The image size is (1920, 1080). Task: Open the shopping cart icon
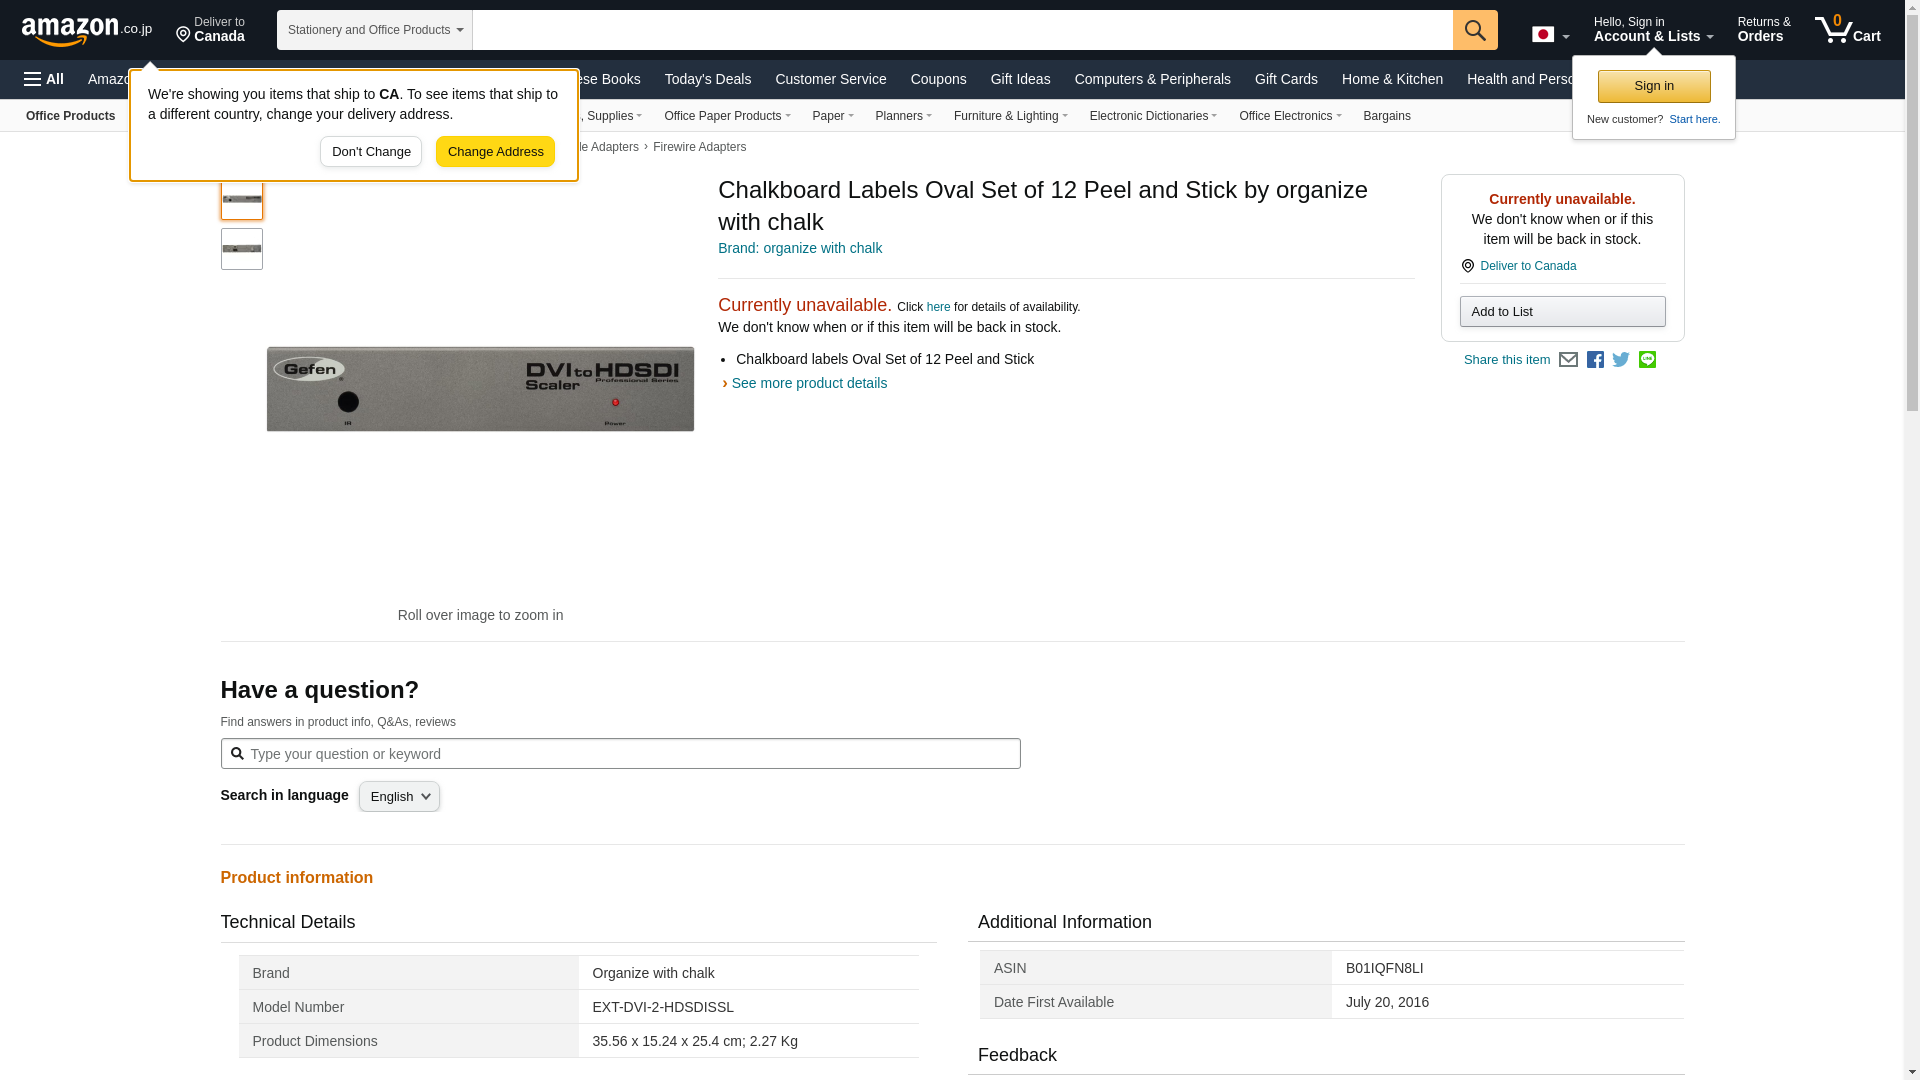[1847, 30]
